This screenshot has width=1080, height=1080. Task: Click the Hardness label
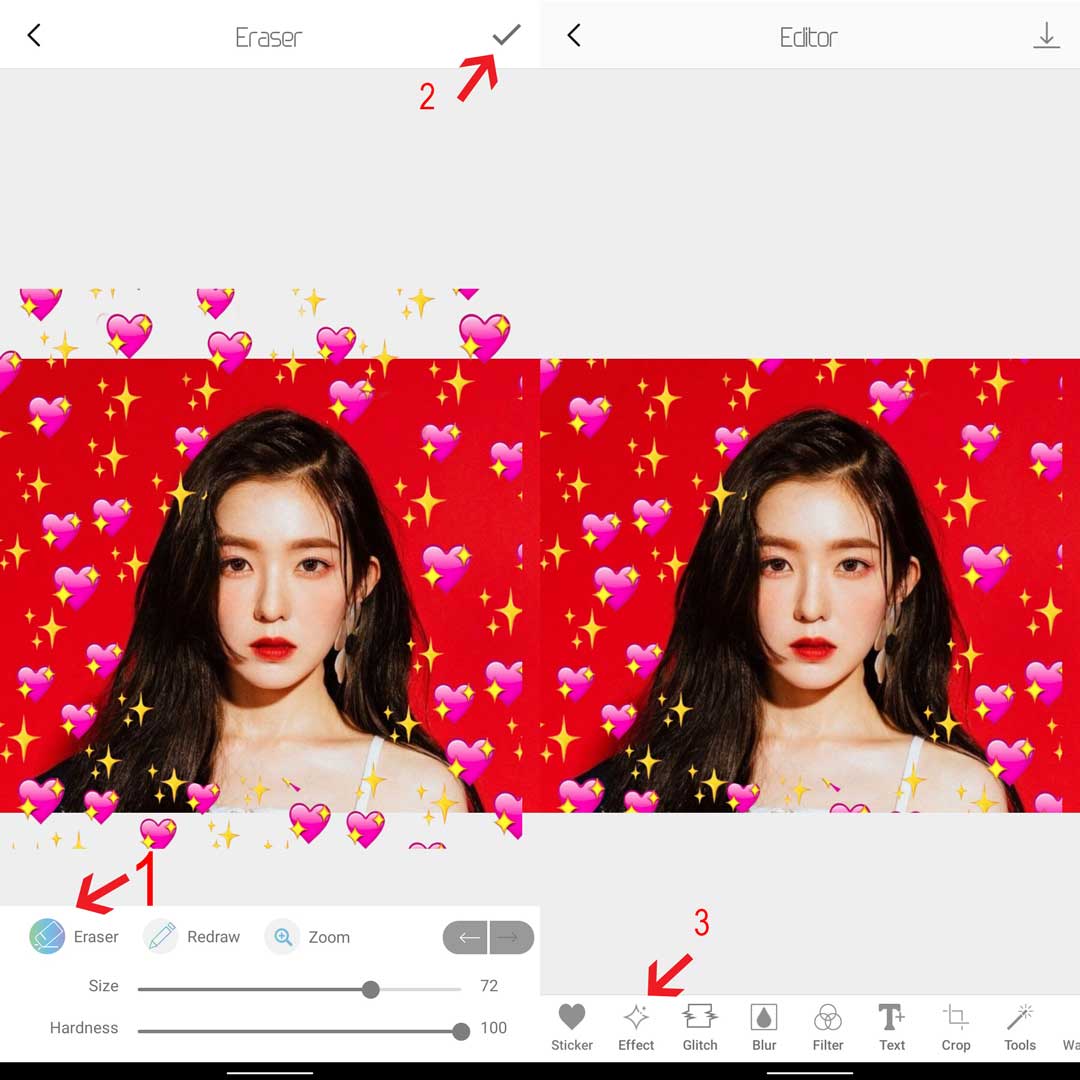click(84, 1028)
